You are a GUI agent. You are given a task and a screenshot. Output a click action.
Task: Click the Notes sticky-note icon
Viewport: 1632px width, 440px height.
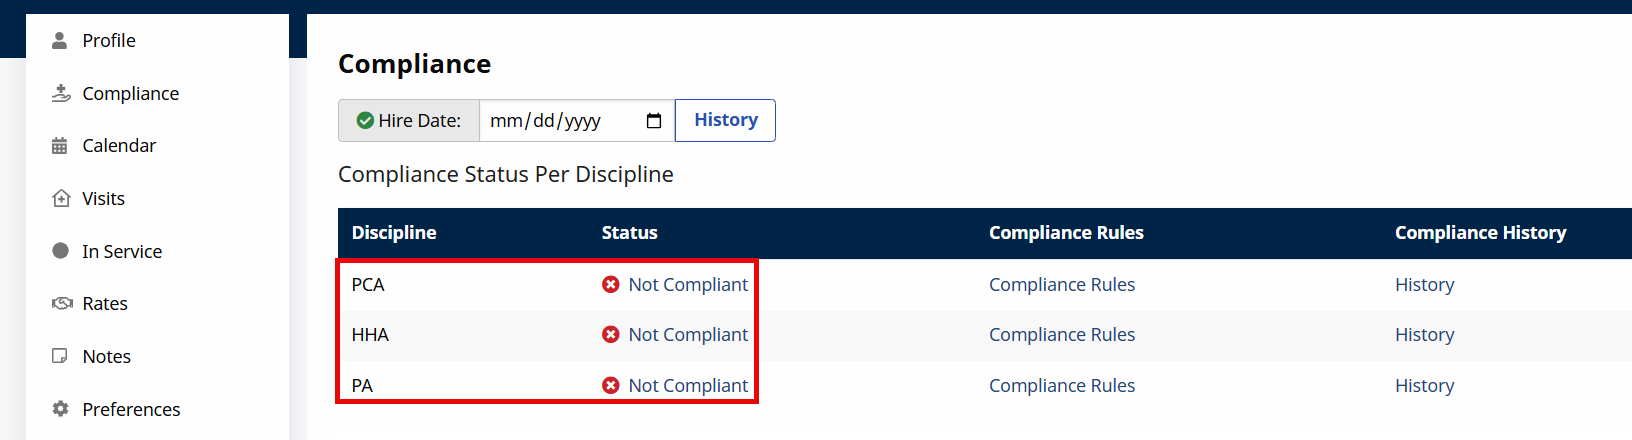click(x=60, y=356)
